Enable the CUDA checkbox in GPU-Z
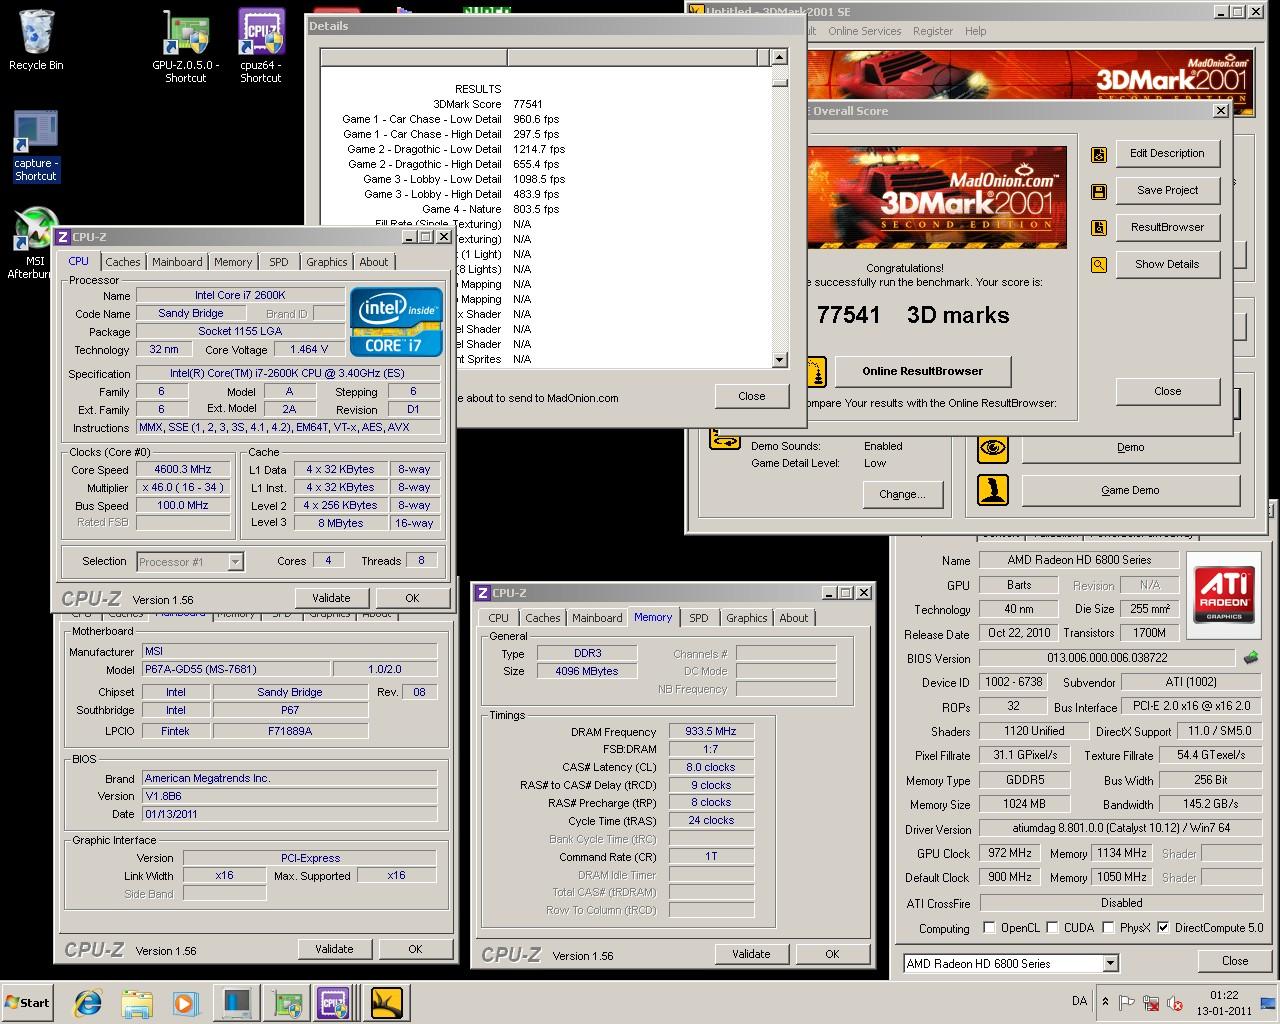The height and width of the screenshot is (1024, 1280). (1052, 928)
